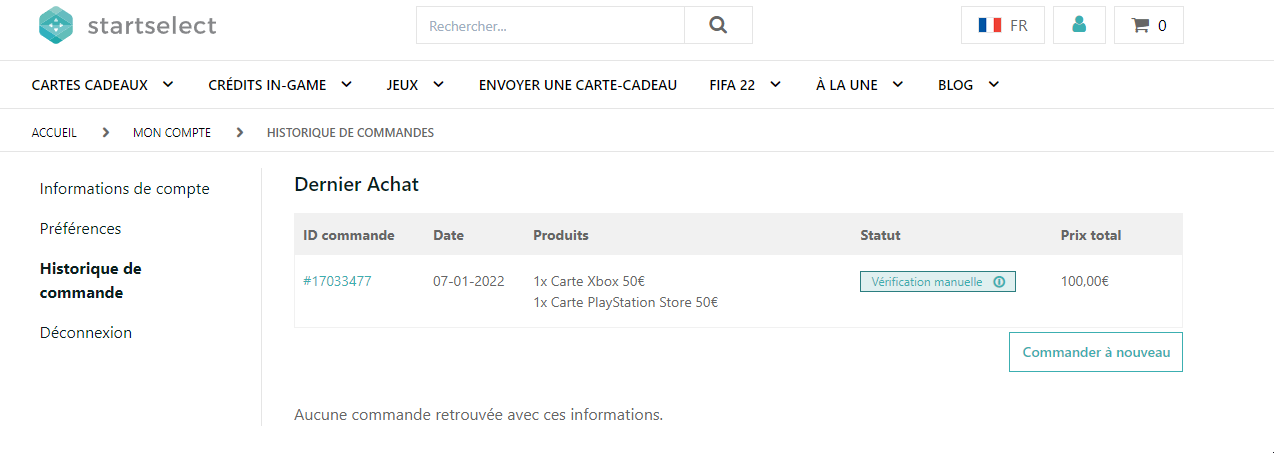Click the French flag language icon

click(990, 26)
